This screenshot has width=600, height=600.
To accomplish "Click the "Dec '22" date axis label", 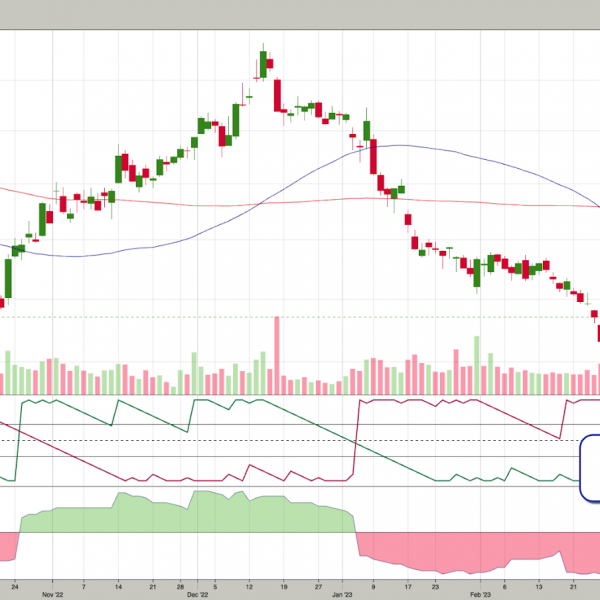I will (197, 594).
